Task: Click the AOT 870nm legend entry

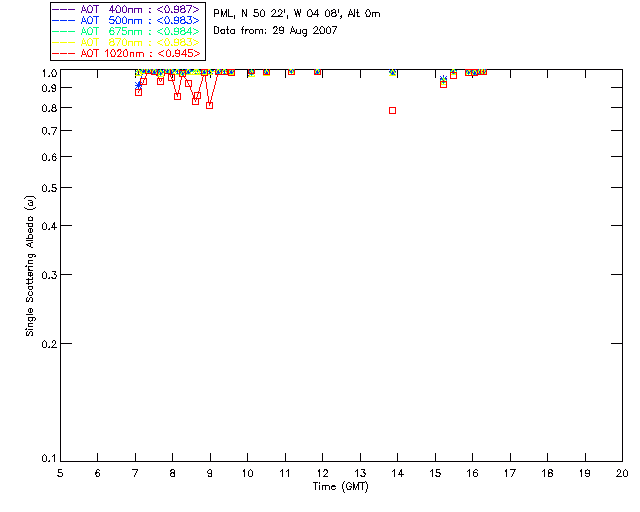Action: click(126, 42)
